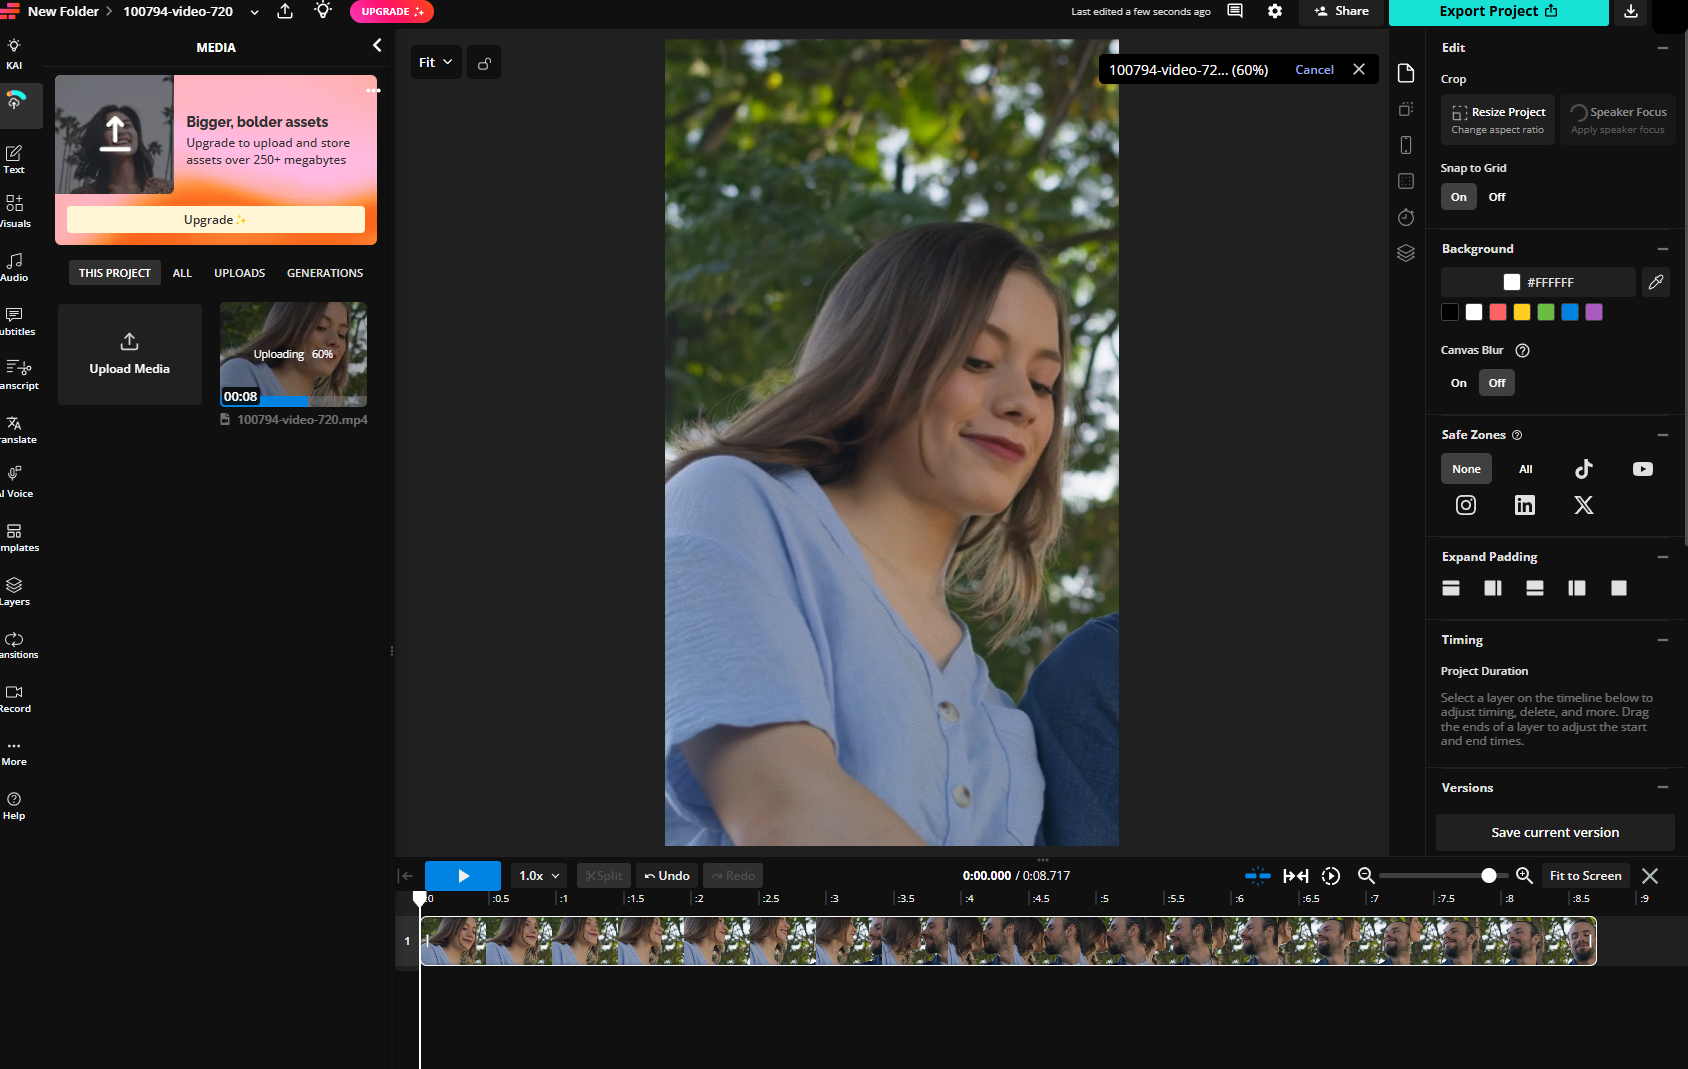Viewport: 1688px width, 1069px height.
Task: Collapse the Expand Padding section
Action: [x=1663, y=557]
